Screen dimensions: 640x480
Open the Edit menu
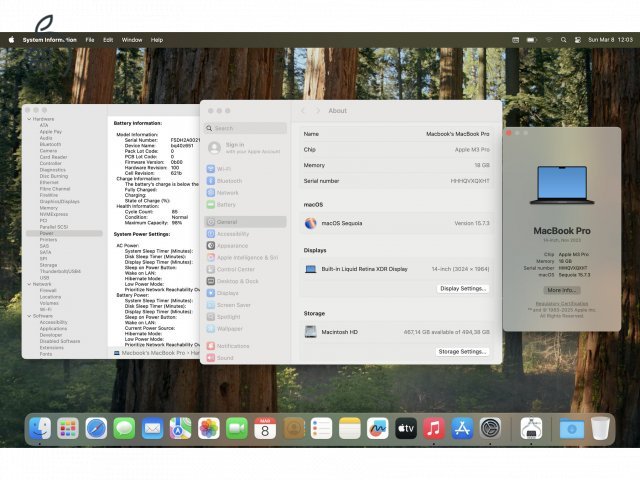(x=108, y=40)
